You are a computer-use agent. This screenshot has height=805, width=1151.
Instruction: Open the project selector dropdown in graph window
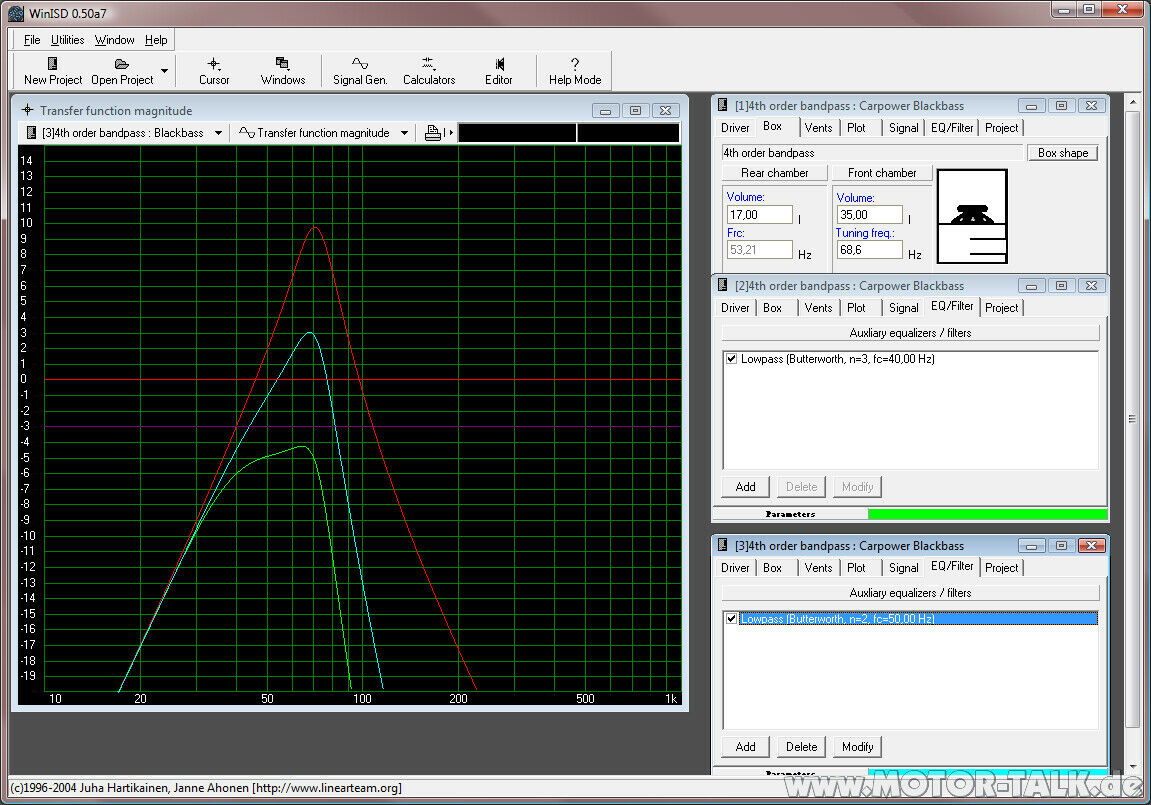(x=218, y=133)
